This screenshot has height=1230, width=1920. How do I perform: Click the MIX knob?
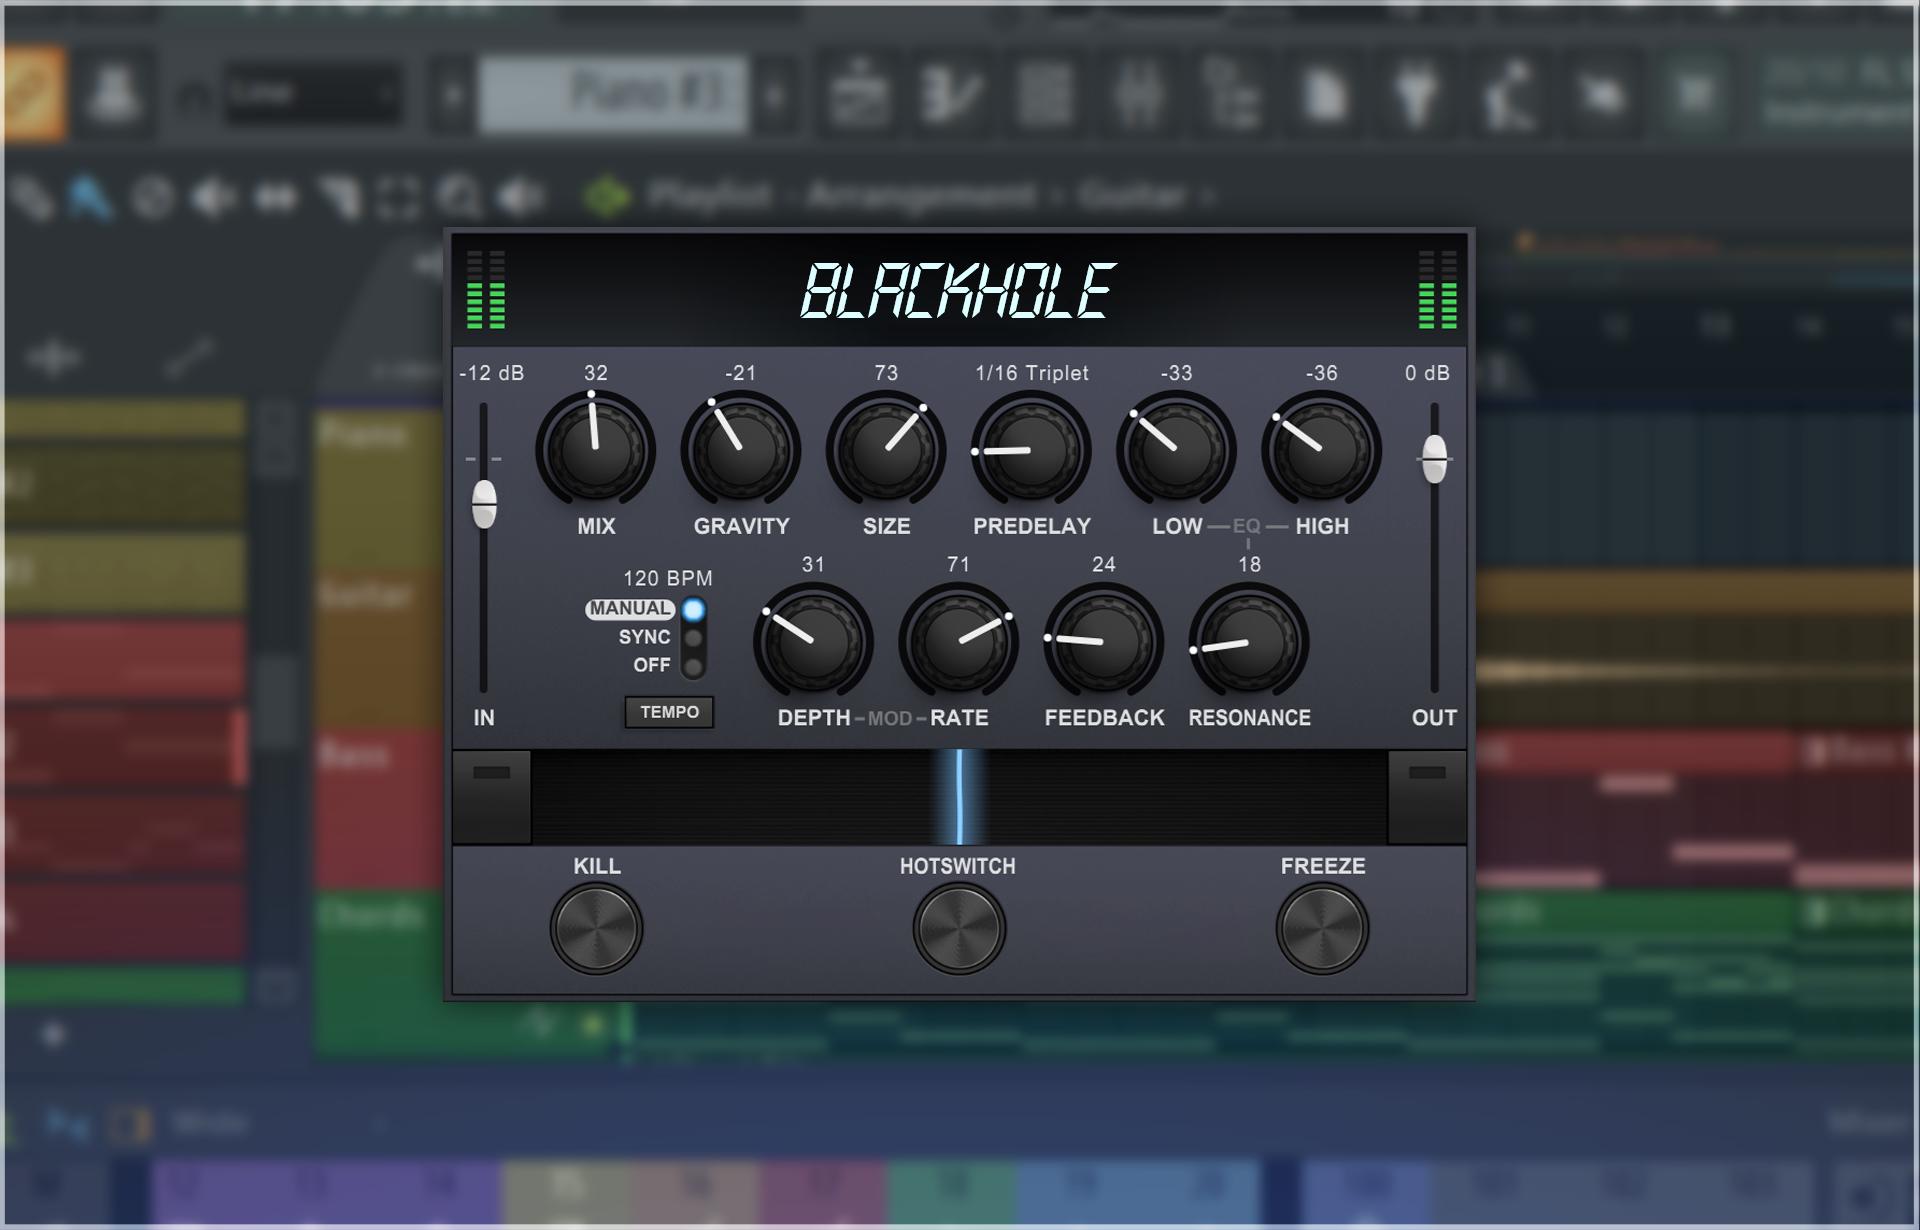[596, 450]
